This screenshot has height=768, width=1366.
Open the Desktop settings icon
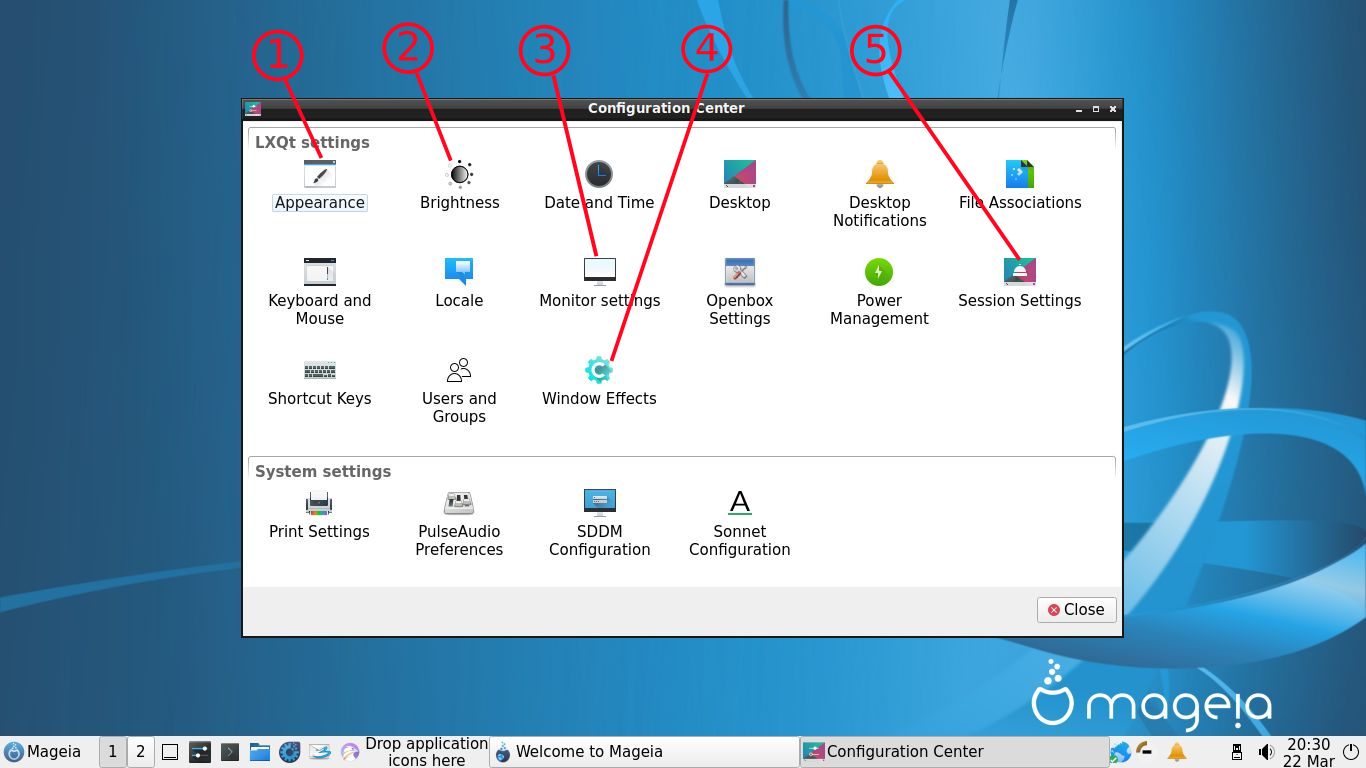pyautogui.click(x=740, y=174)
